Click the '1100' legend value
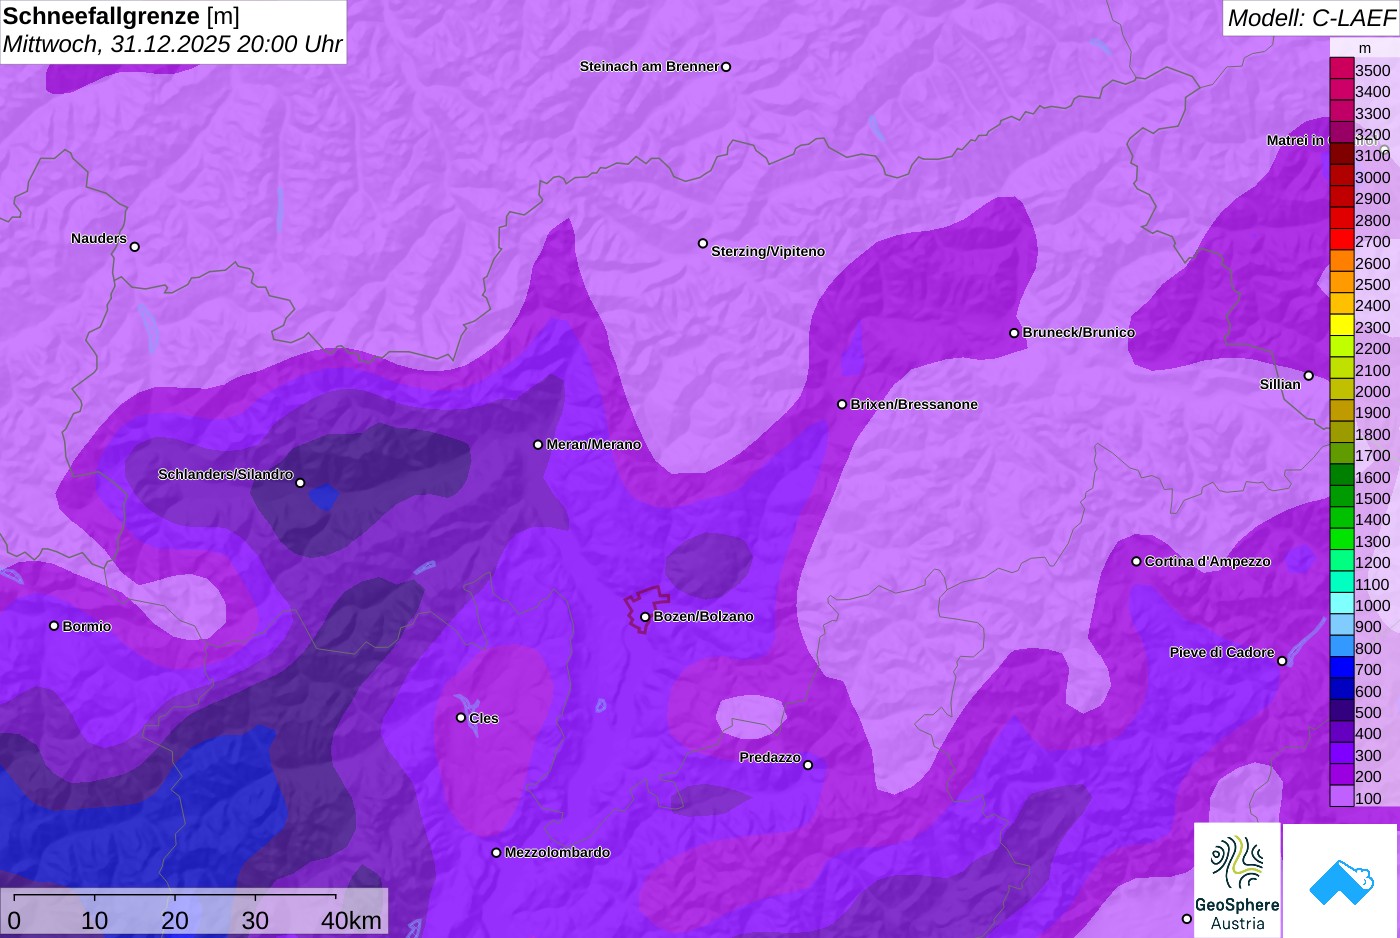 click(1372, 584)
